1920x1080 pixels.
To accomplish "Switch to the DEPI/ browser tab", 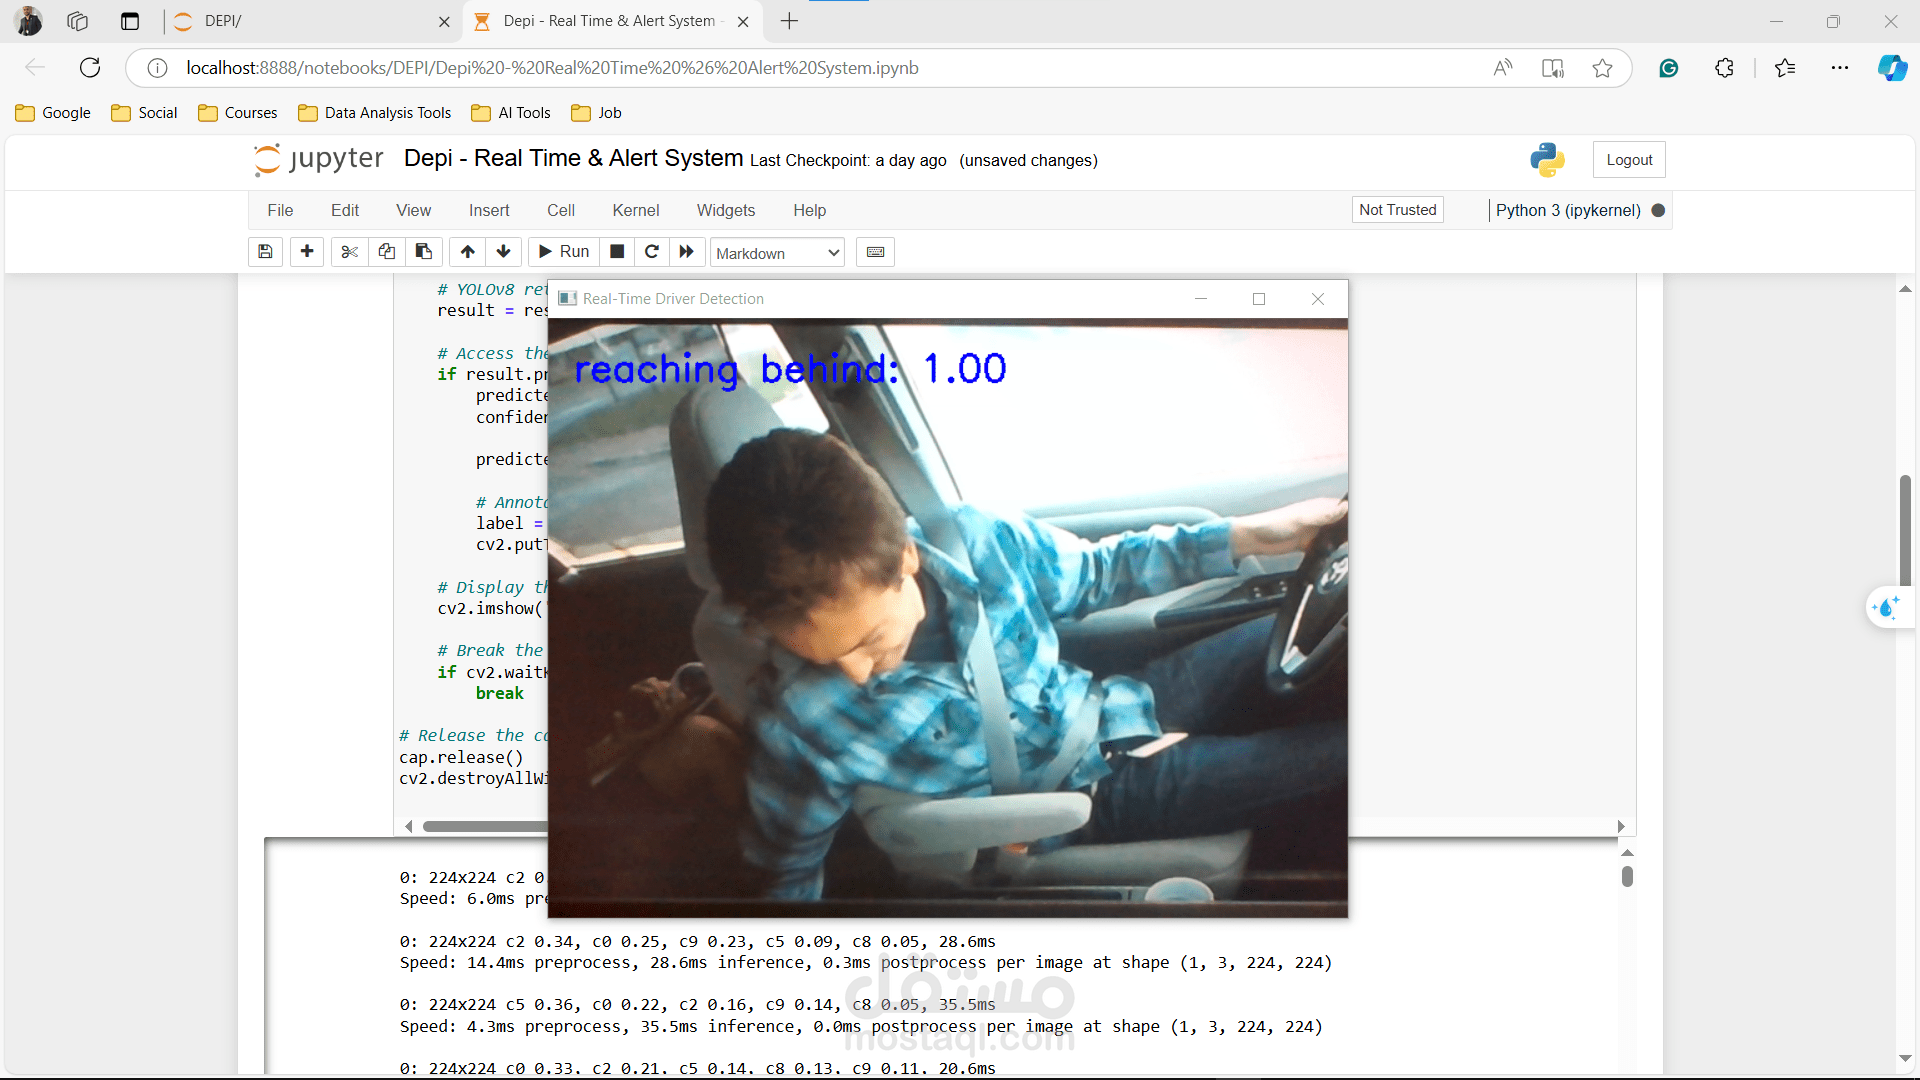I will (x=310, y=21).
